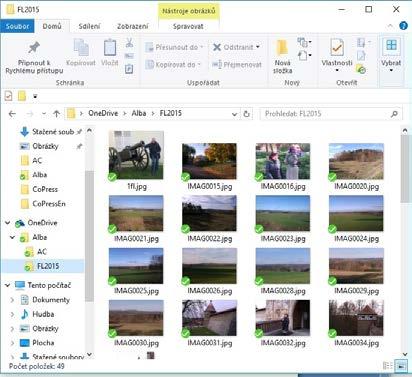The width and height of the screenshot is (412, 377).
Task: Open the address bar history dropdown
Action: click(234, 114)
